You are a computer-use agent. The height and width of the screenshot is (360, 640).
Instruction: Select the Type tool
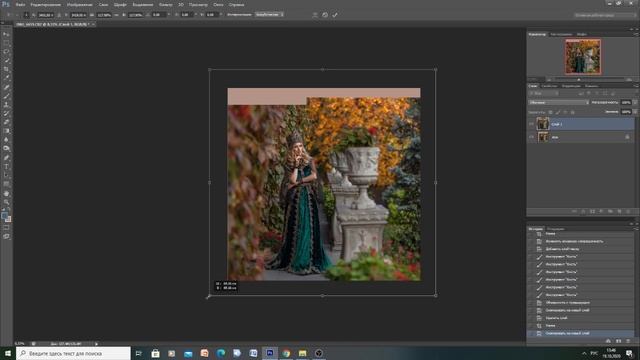(x=6, y=167)
